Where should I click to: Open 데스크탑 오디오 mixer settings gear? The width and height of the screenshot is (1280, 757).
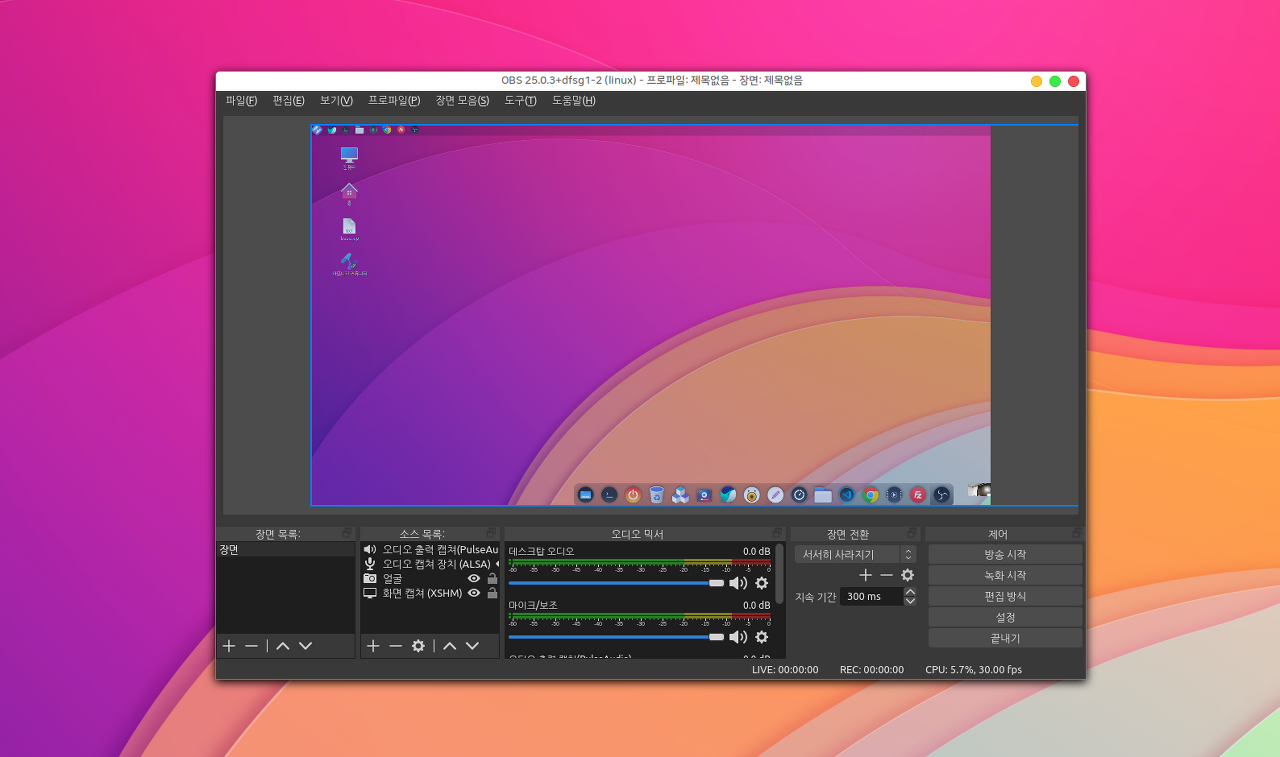(762, 583)
